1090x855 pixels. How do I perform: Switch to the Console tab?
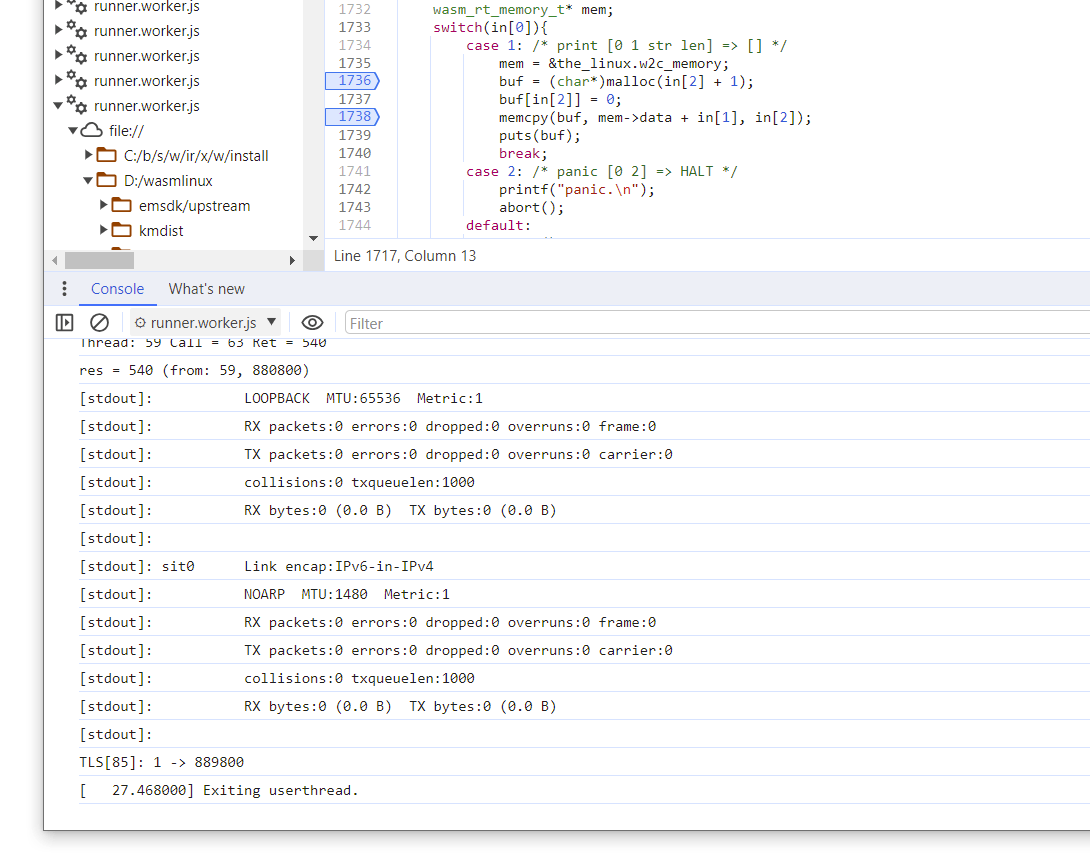(117, 288)
